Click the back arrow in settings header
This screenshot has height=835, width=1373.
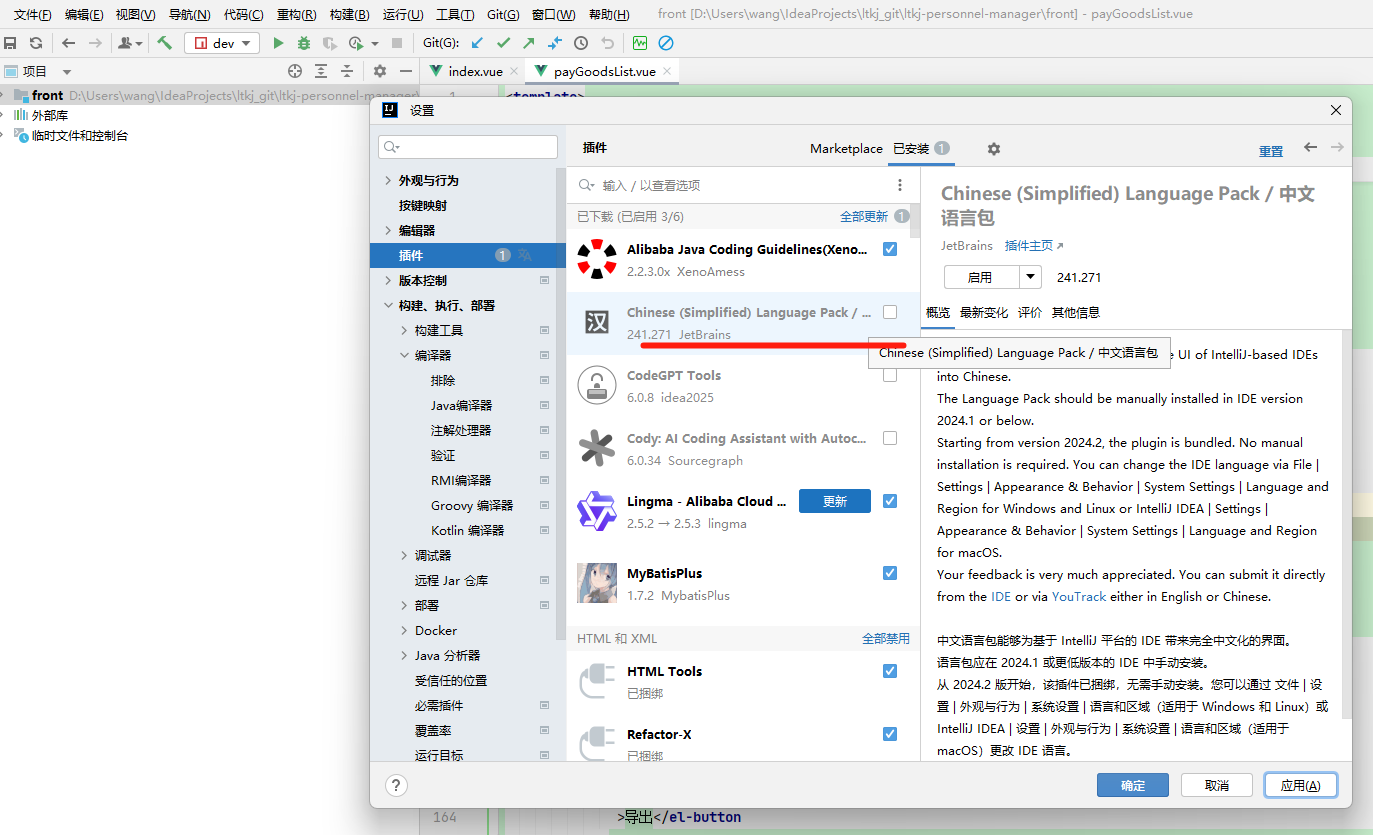coord(1310,148)
